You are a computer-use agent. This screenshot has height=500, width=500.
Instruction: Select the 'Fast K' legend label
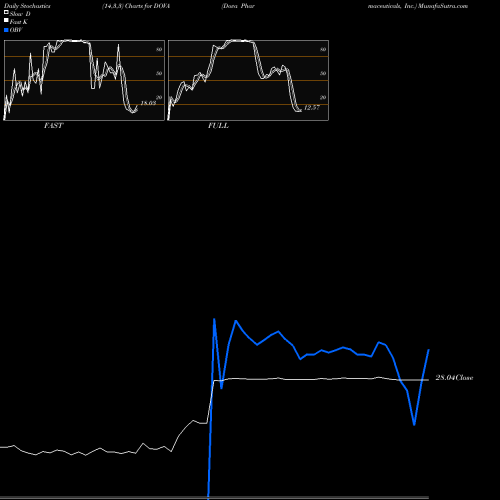pos(19,22)
